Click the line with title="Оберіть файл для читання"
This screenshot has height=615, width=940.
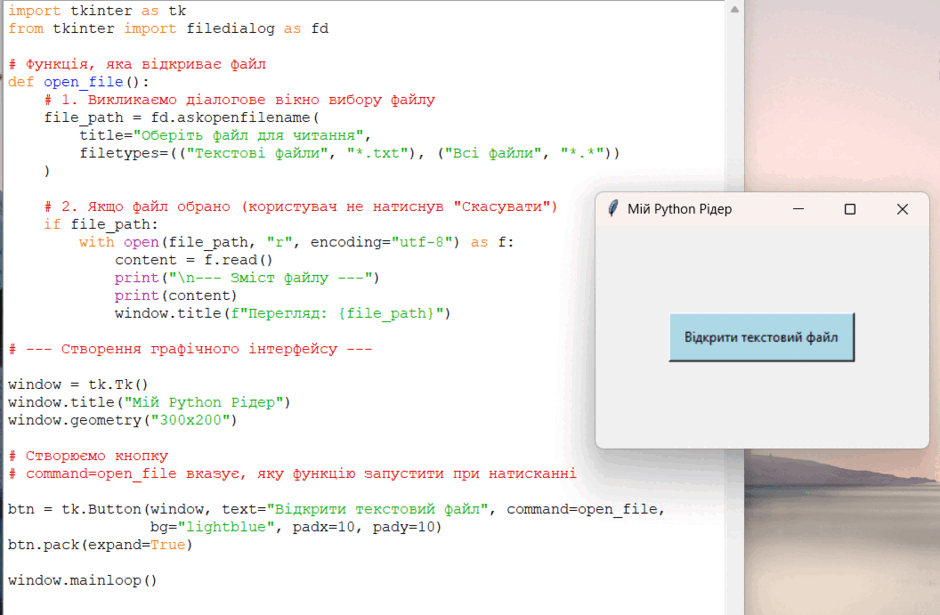click(x=225, y=135)
